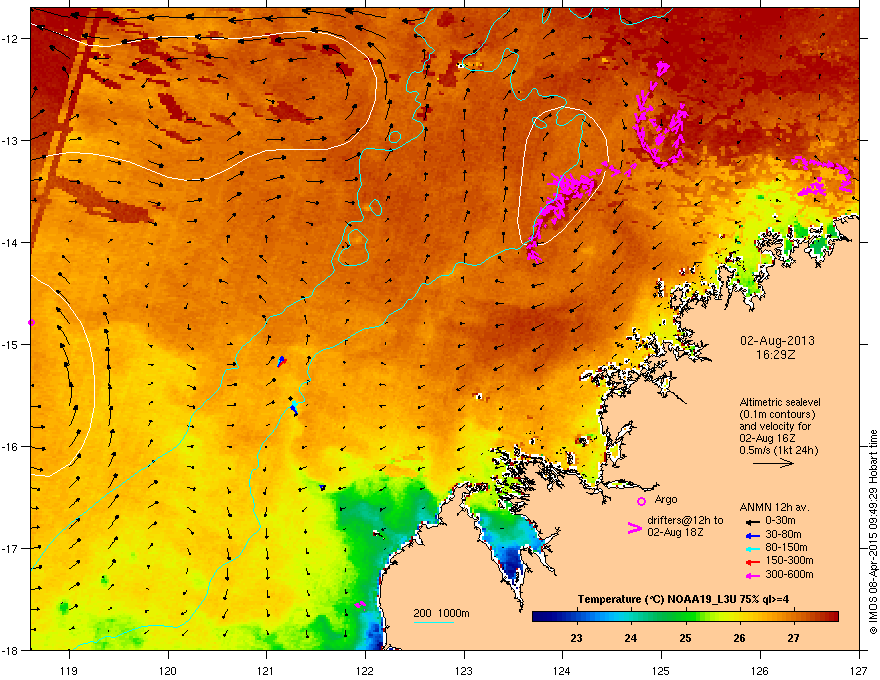The image size is (880, 680).
Task: Click the colorbar tick label '25'
Action: click(685, 638)
